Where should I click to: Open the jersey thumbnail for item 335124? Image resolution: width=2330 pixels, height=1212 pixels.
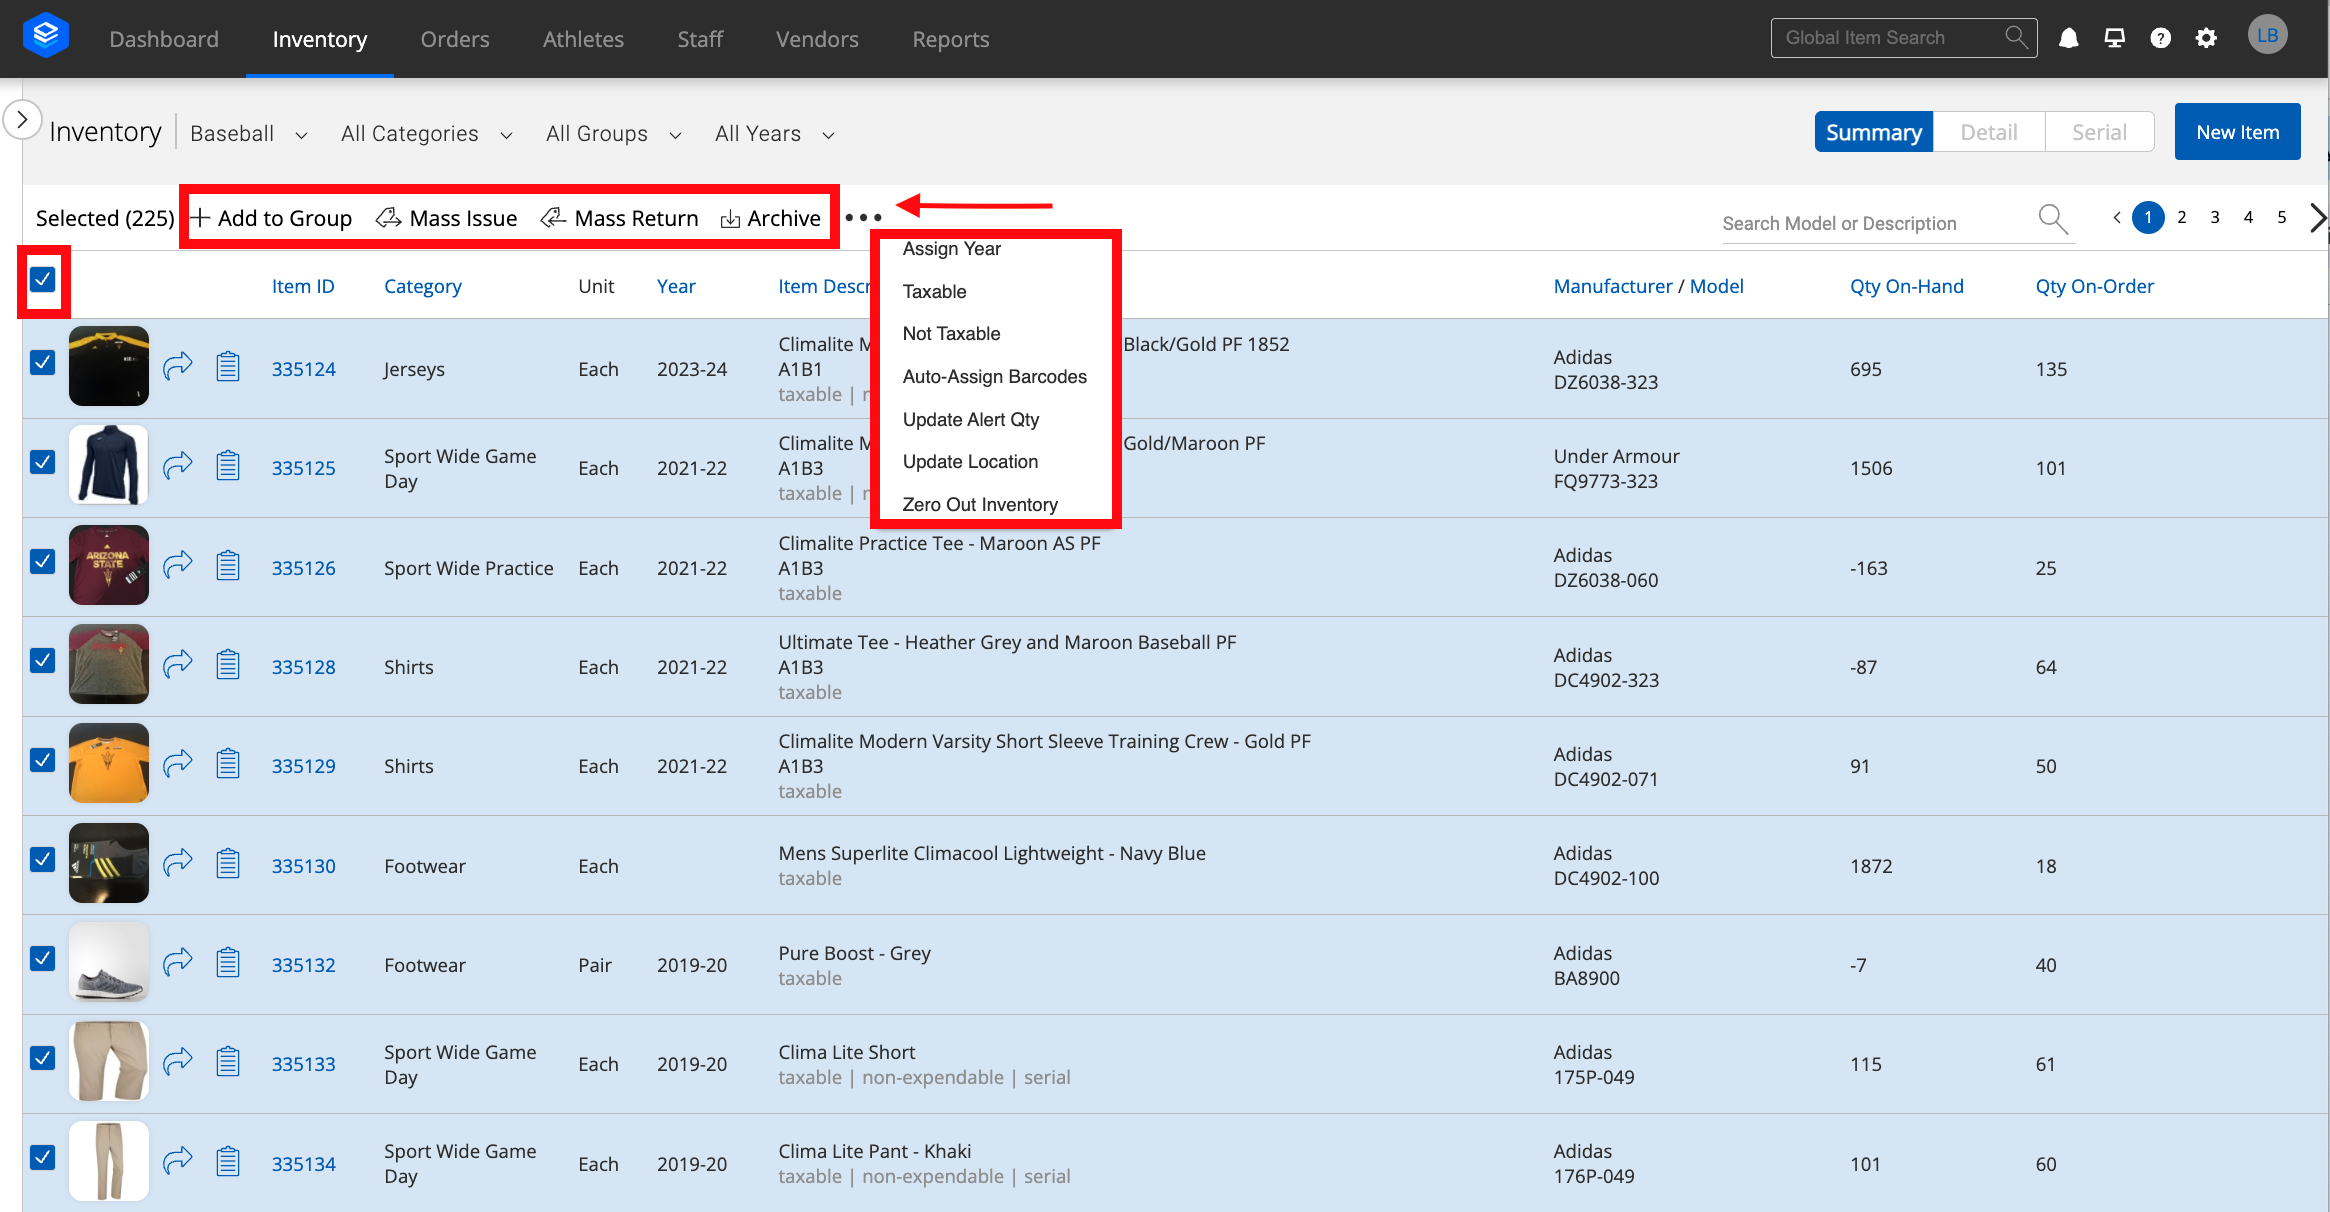[x=108, y=366]
